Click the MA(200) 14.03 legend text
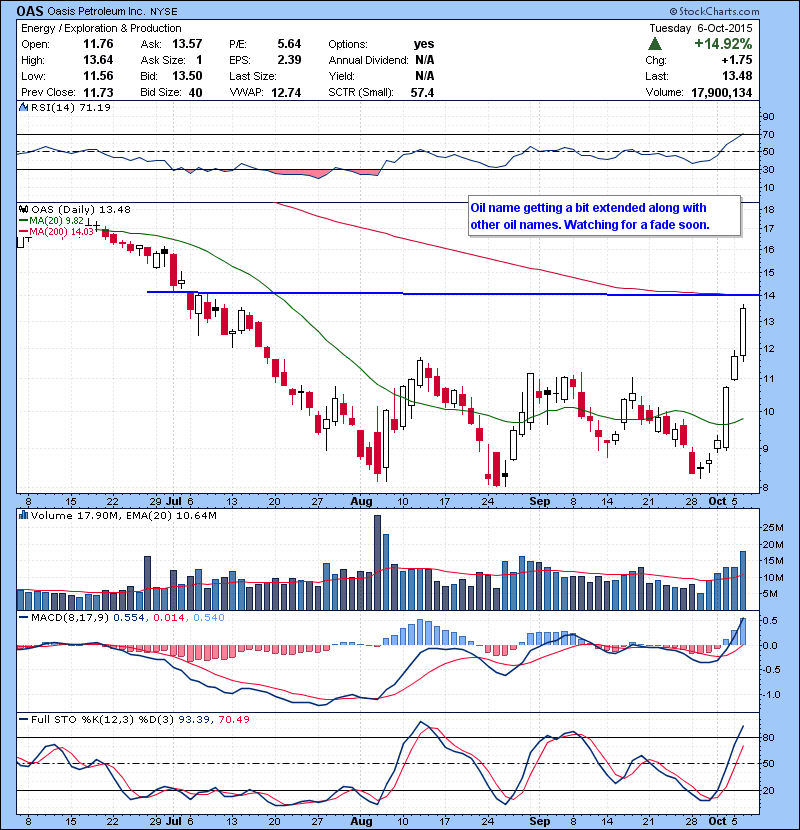Screen dimensions: 800x830 [61, 231]
